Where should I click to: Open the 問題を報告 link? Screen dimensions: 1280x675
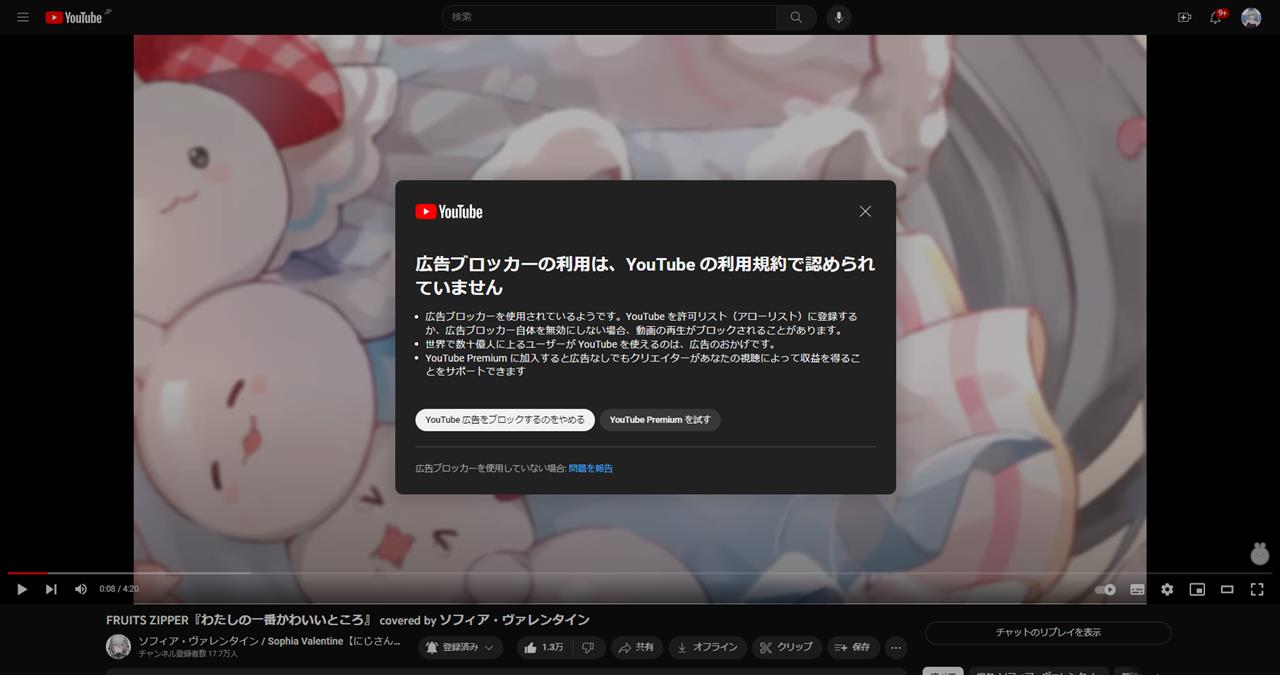590,468
